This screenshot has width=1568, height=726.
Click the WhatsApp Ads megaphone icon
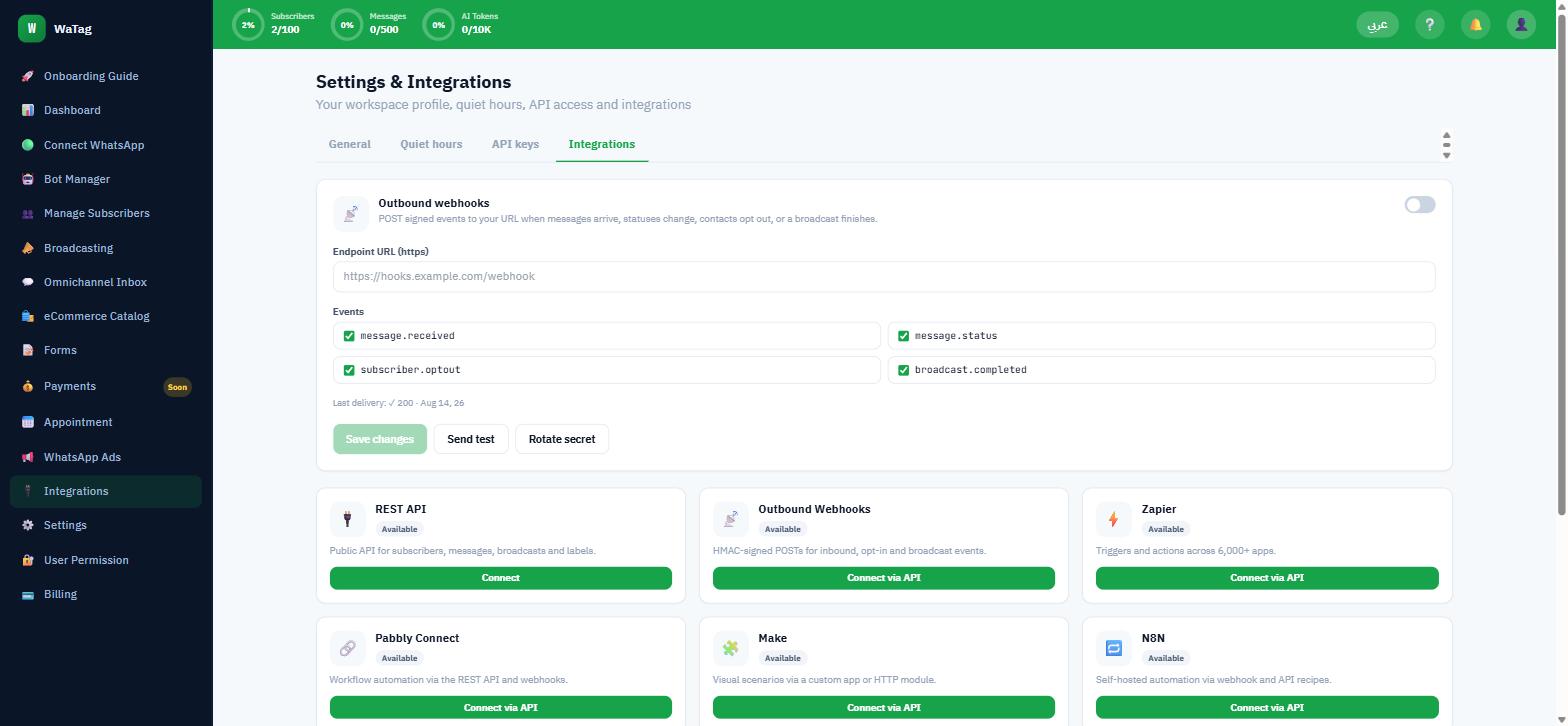click(28, 457)
